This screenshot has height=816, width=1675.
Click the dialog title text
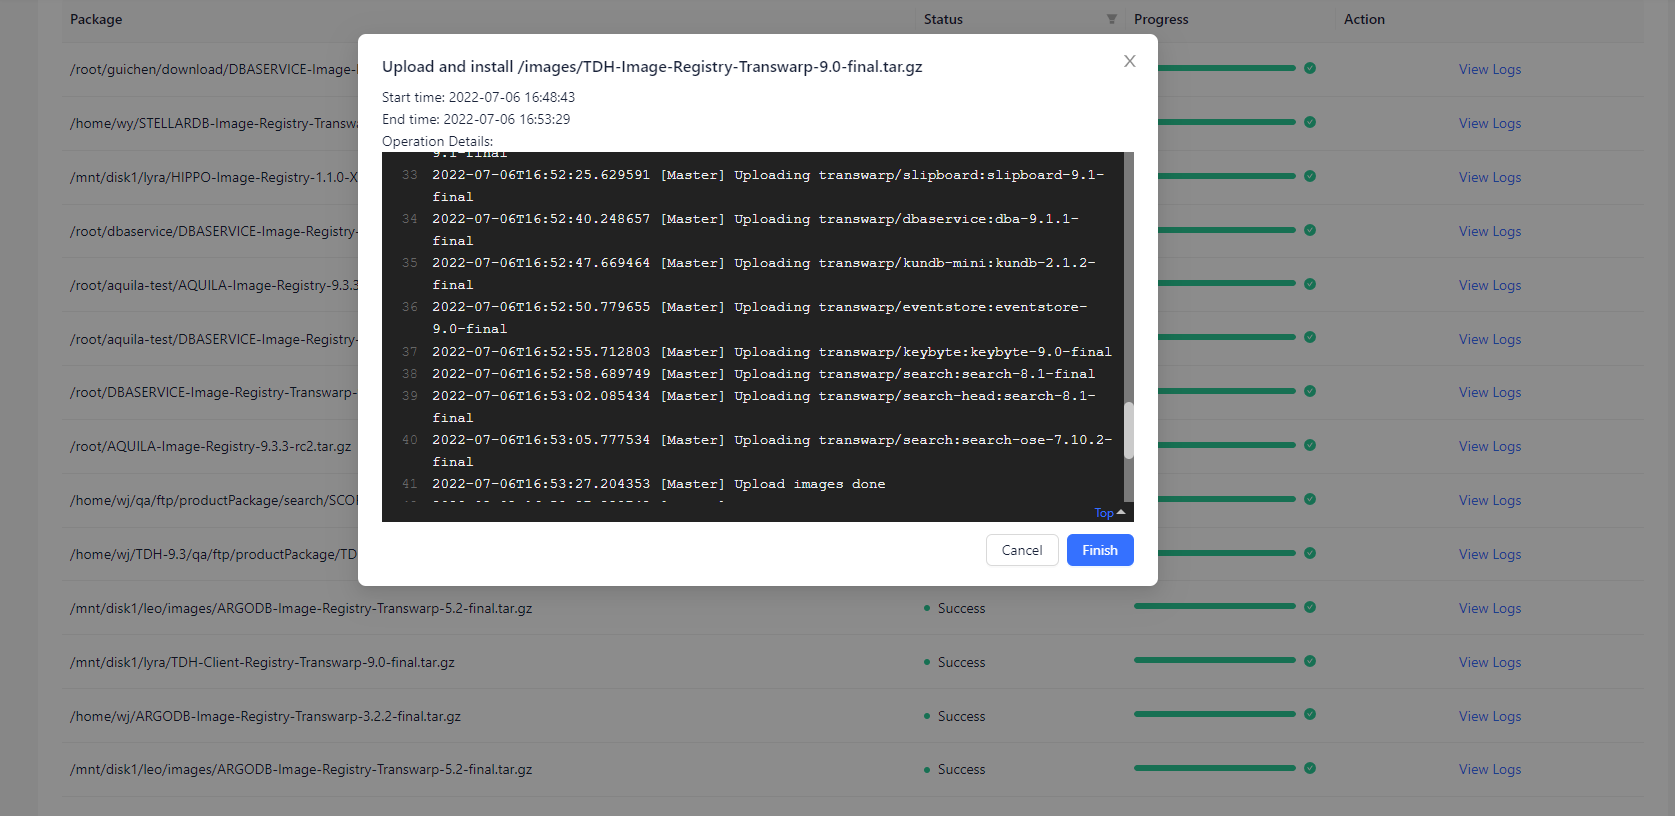(x=652, y=66)
